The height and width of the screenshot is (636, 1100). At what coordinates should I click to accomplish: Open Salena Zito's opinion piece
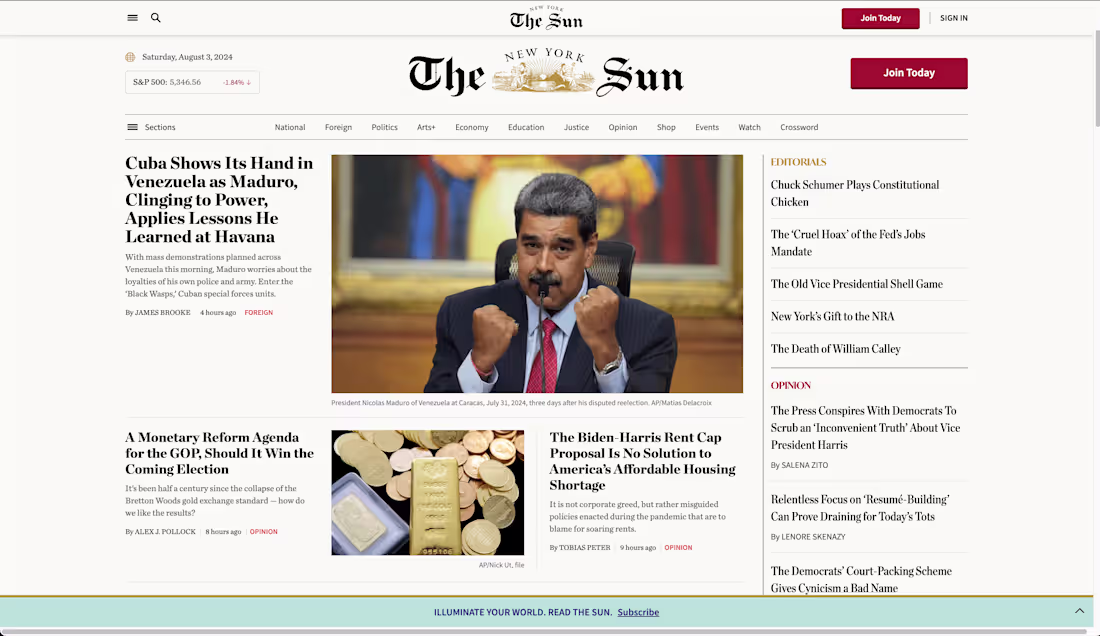point(866,426)
